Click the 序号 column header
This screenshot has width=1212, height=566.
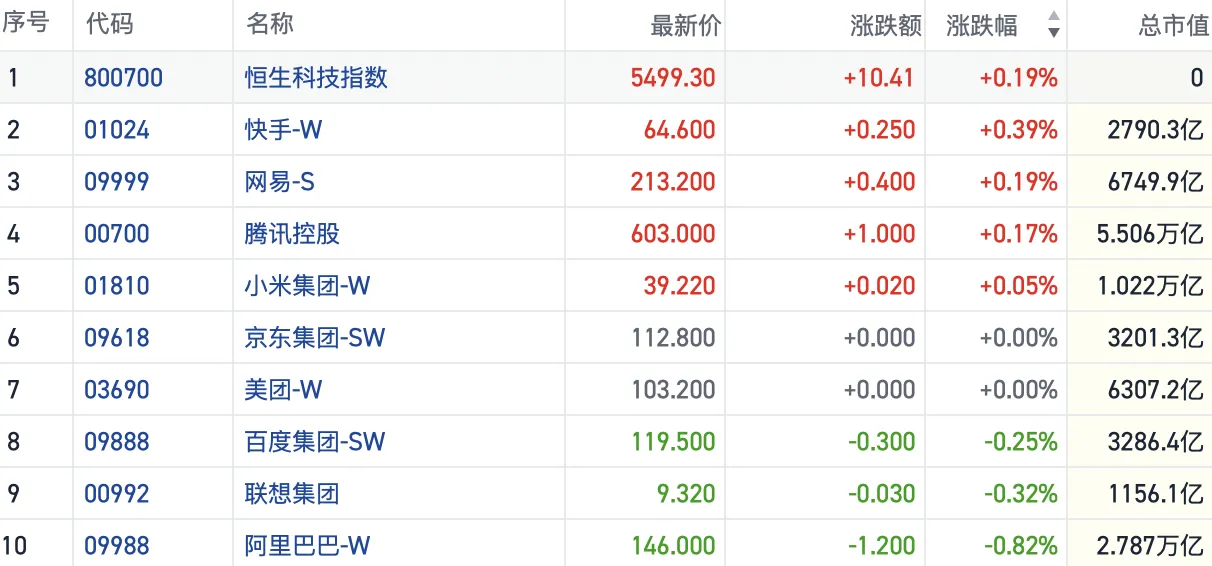[x=26, y=25]
